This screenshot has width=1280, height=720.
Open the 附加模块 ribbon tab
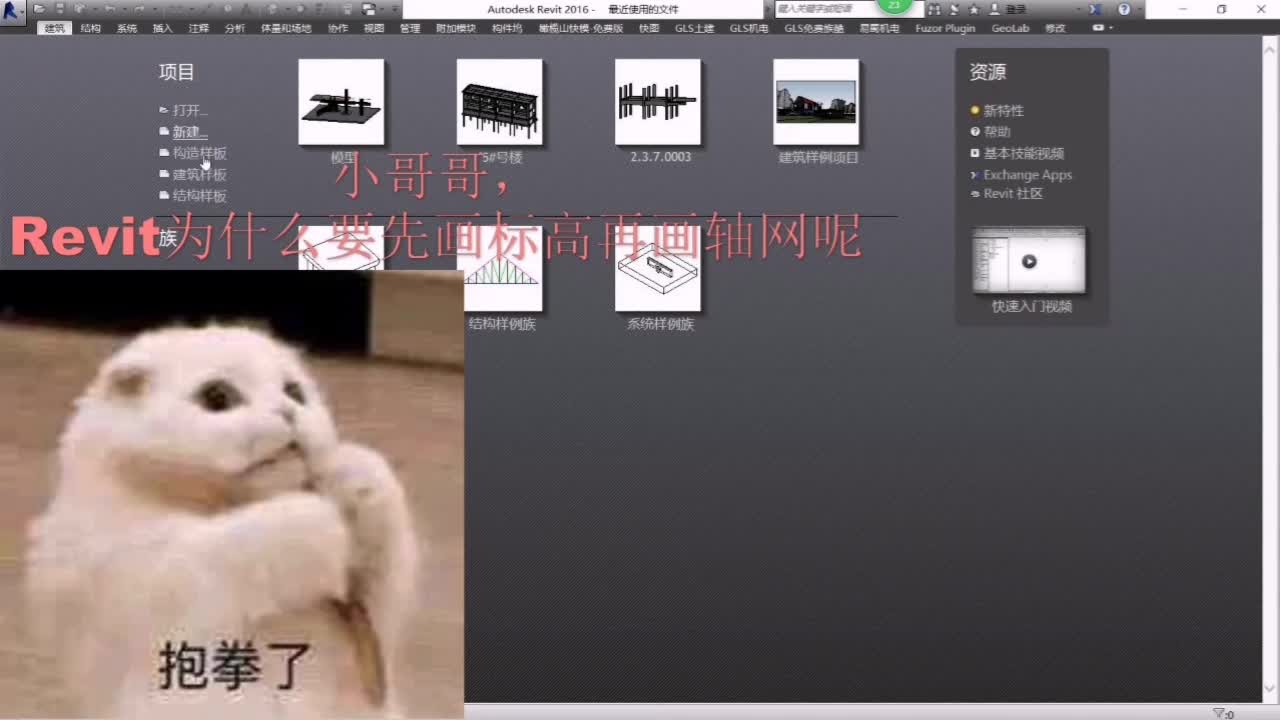point(456,28)
